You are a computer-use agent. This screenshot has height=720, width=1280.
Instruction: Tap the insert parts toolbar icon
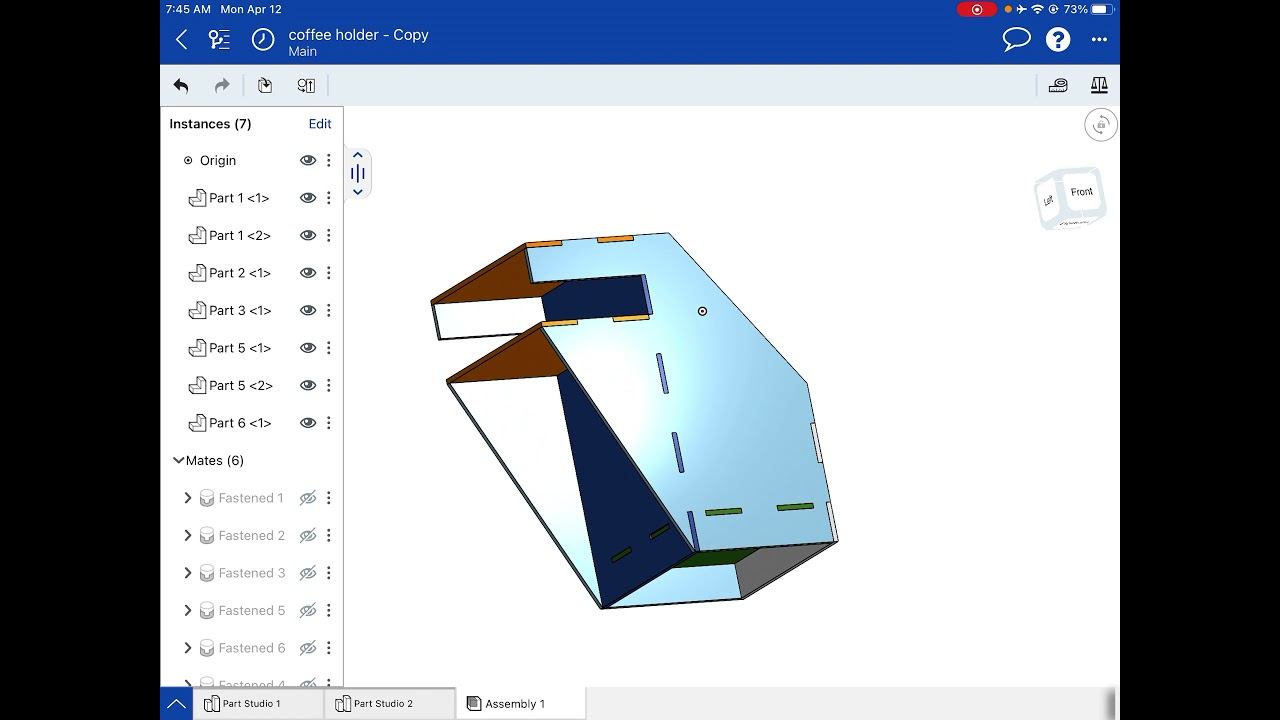click(x=264, y=86)
